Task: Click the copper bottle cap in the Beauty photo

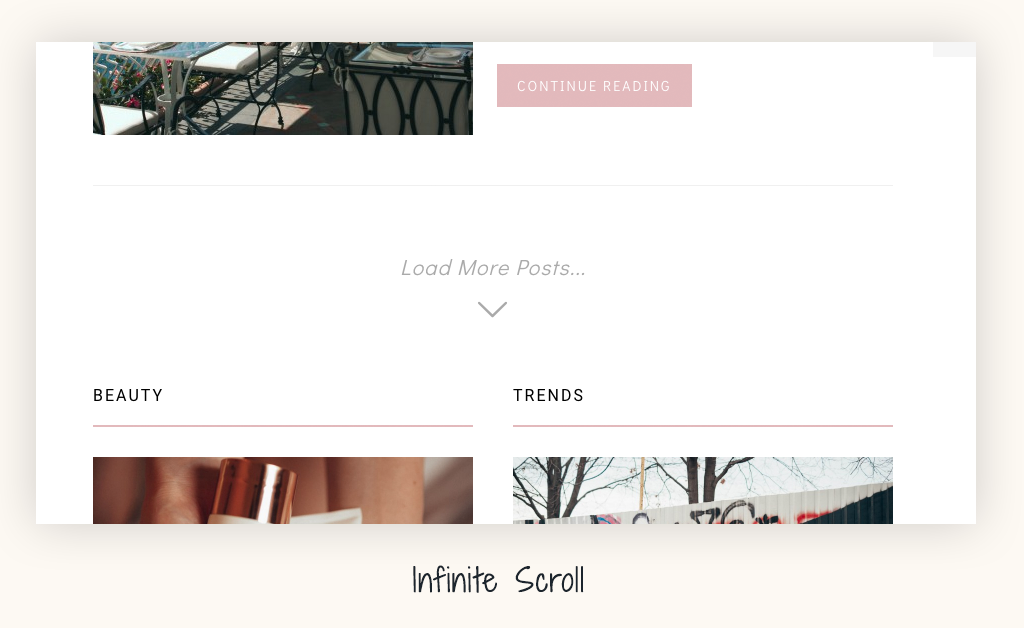Action: (x=255, y=488)
